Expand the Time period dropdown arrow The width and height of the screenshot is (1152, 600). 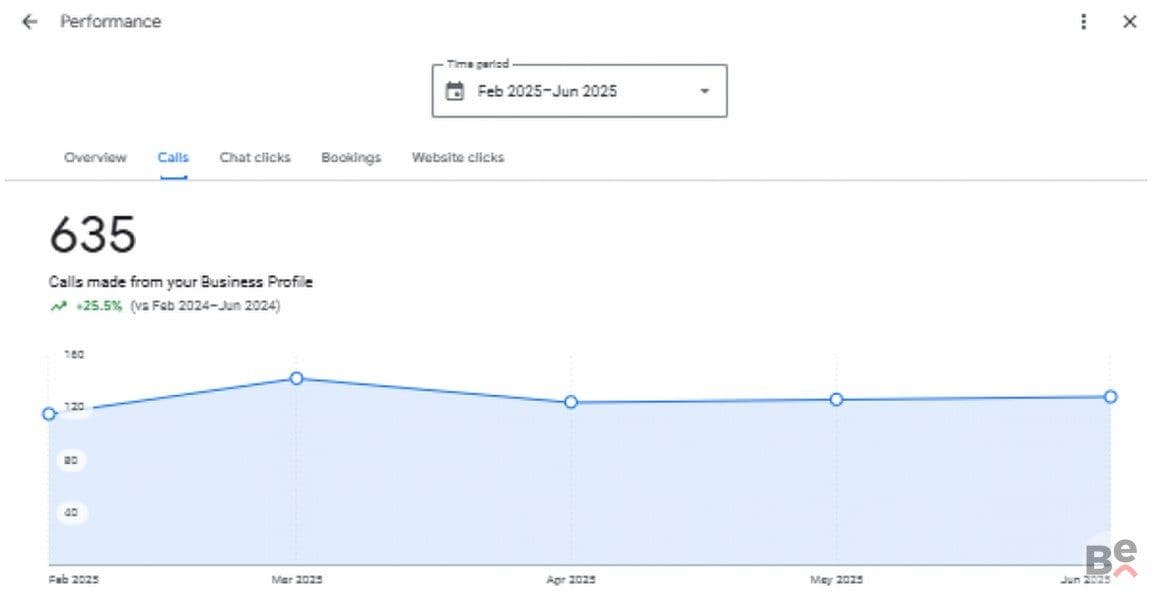pyautogui.click(x=705, y=91)
